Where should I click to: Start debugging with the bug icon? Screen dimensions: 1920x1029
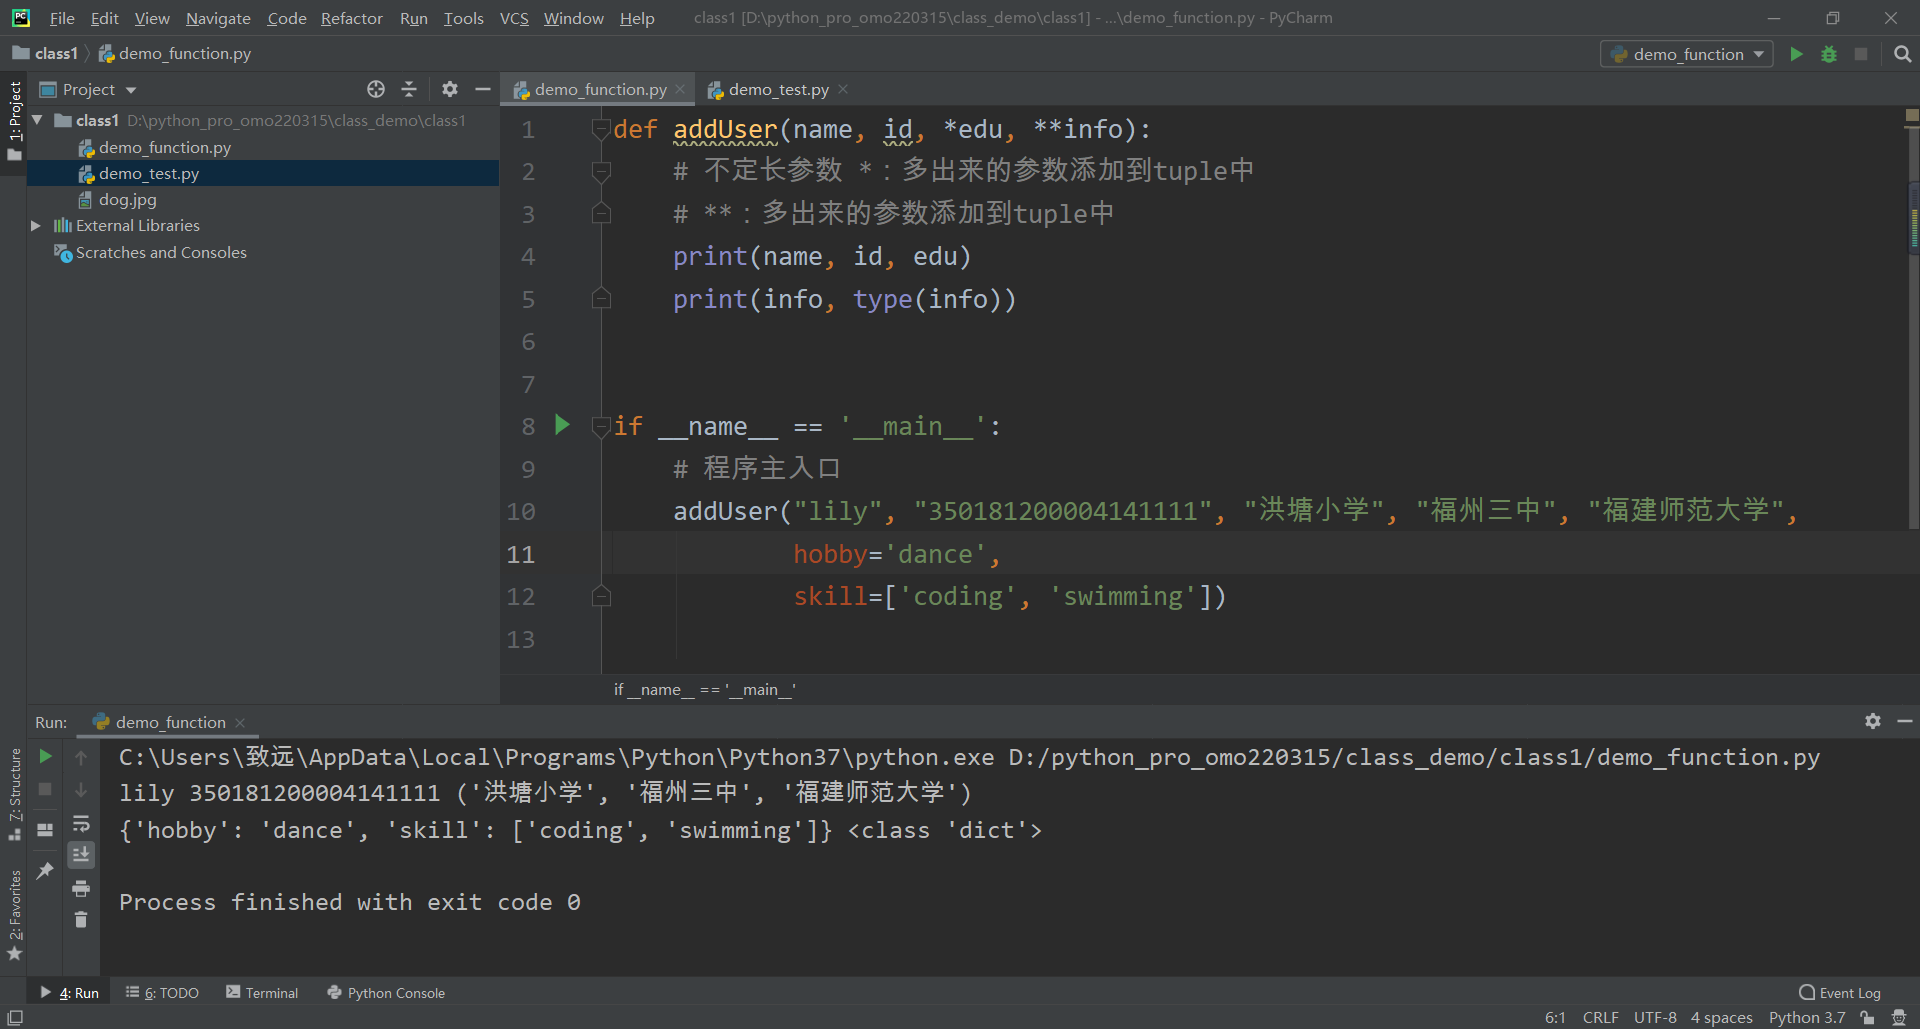tap(1828, 54)
